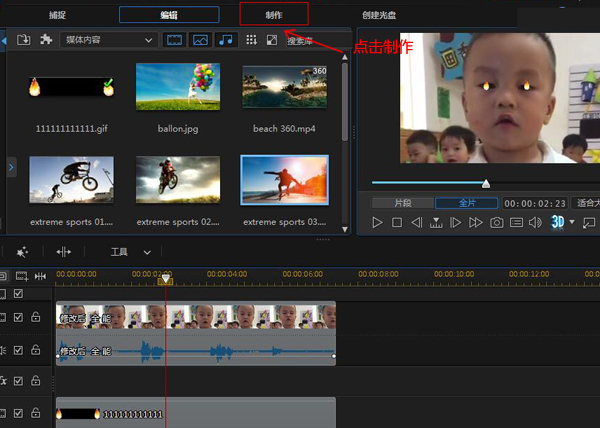Select 全片 (Movie) preview mode
The height and width of the screenshot is (428, 600).
click(x=467, y=203)
